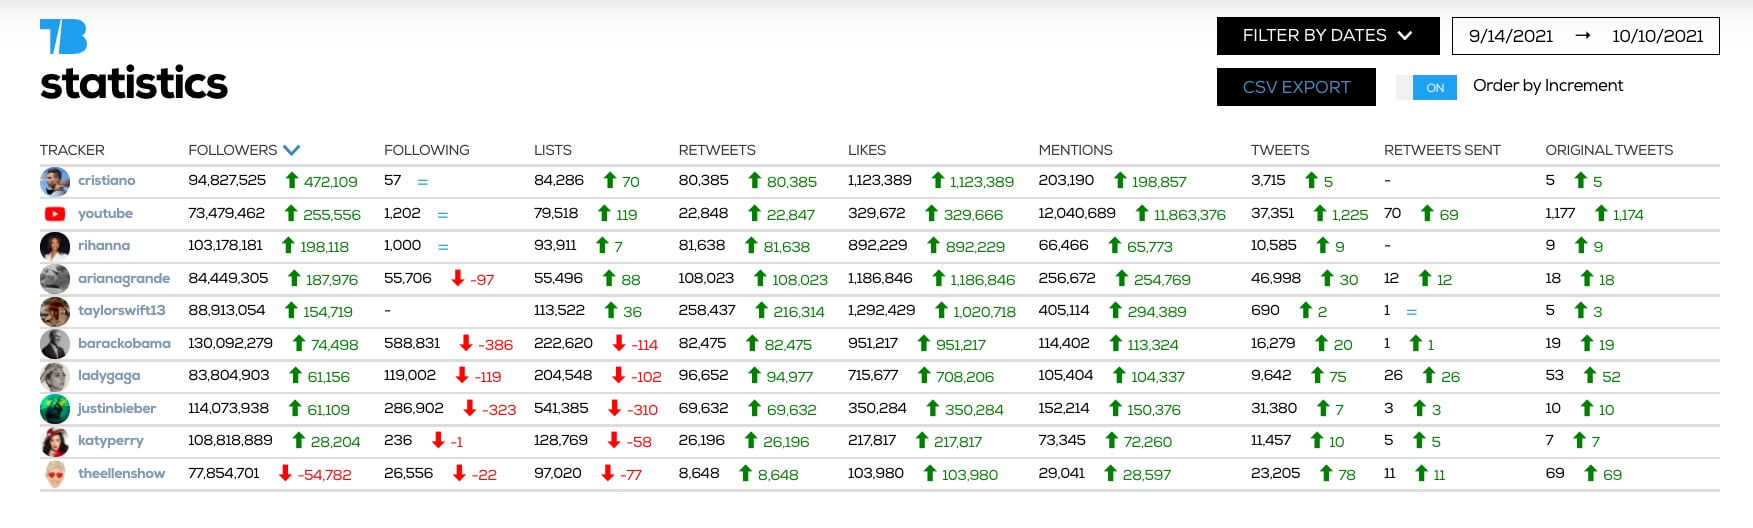Toggle the Order by Increment switch
The height and width of the screenshot is (528, 1753).
(x=1426, y=87)
